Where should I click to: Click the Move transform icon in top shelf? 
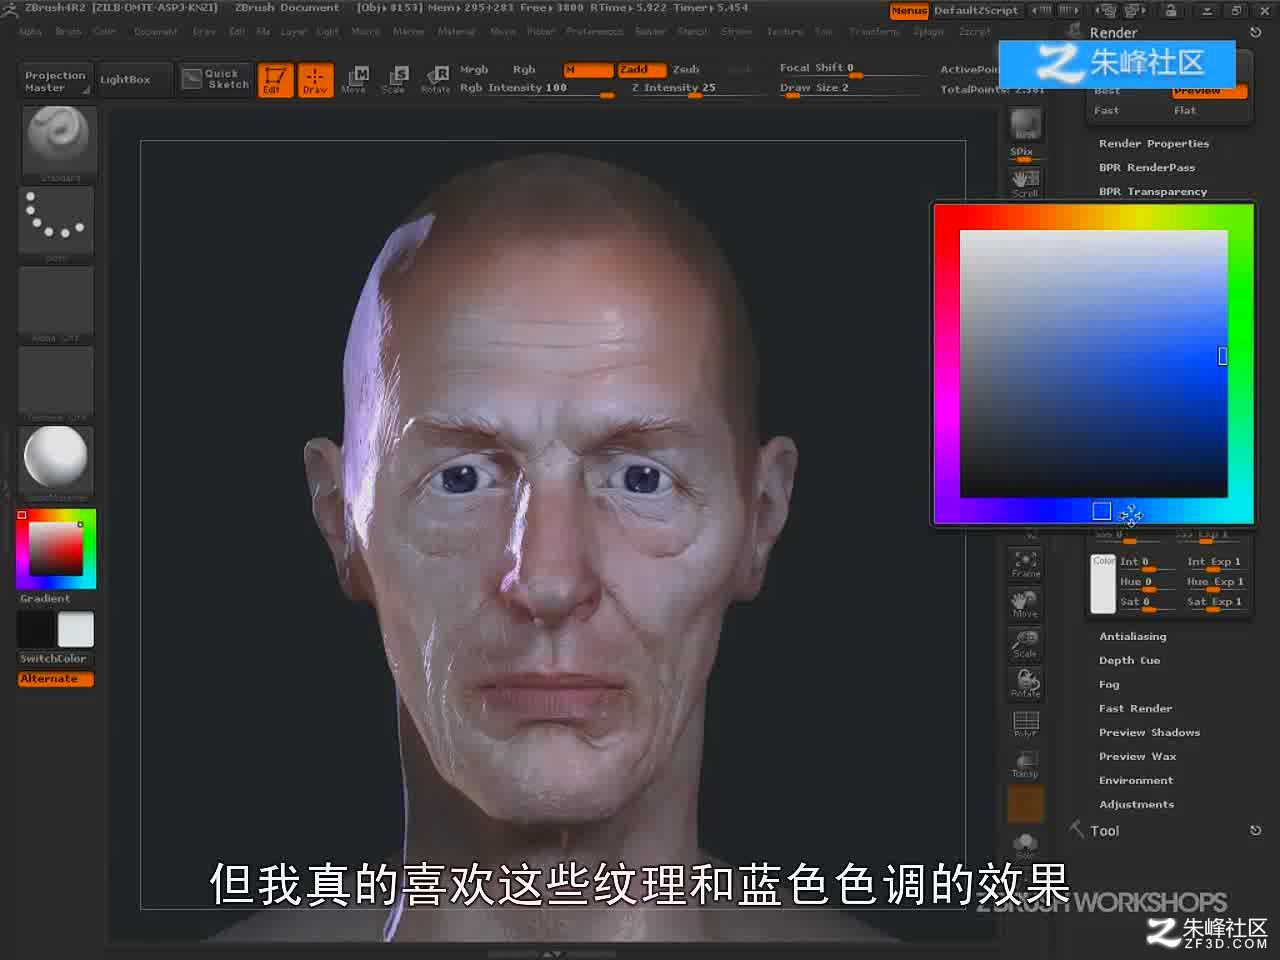tap(355, 79)
